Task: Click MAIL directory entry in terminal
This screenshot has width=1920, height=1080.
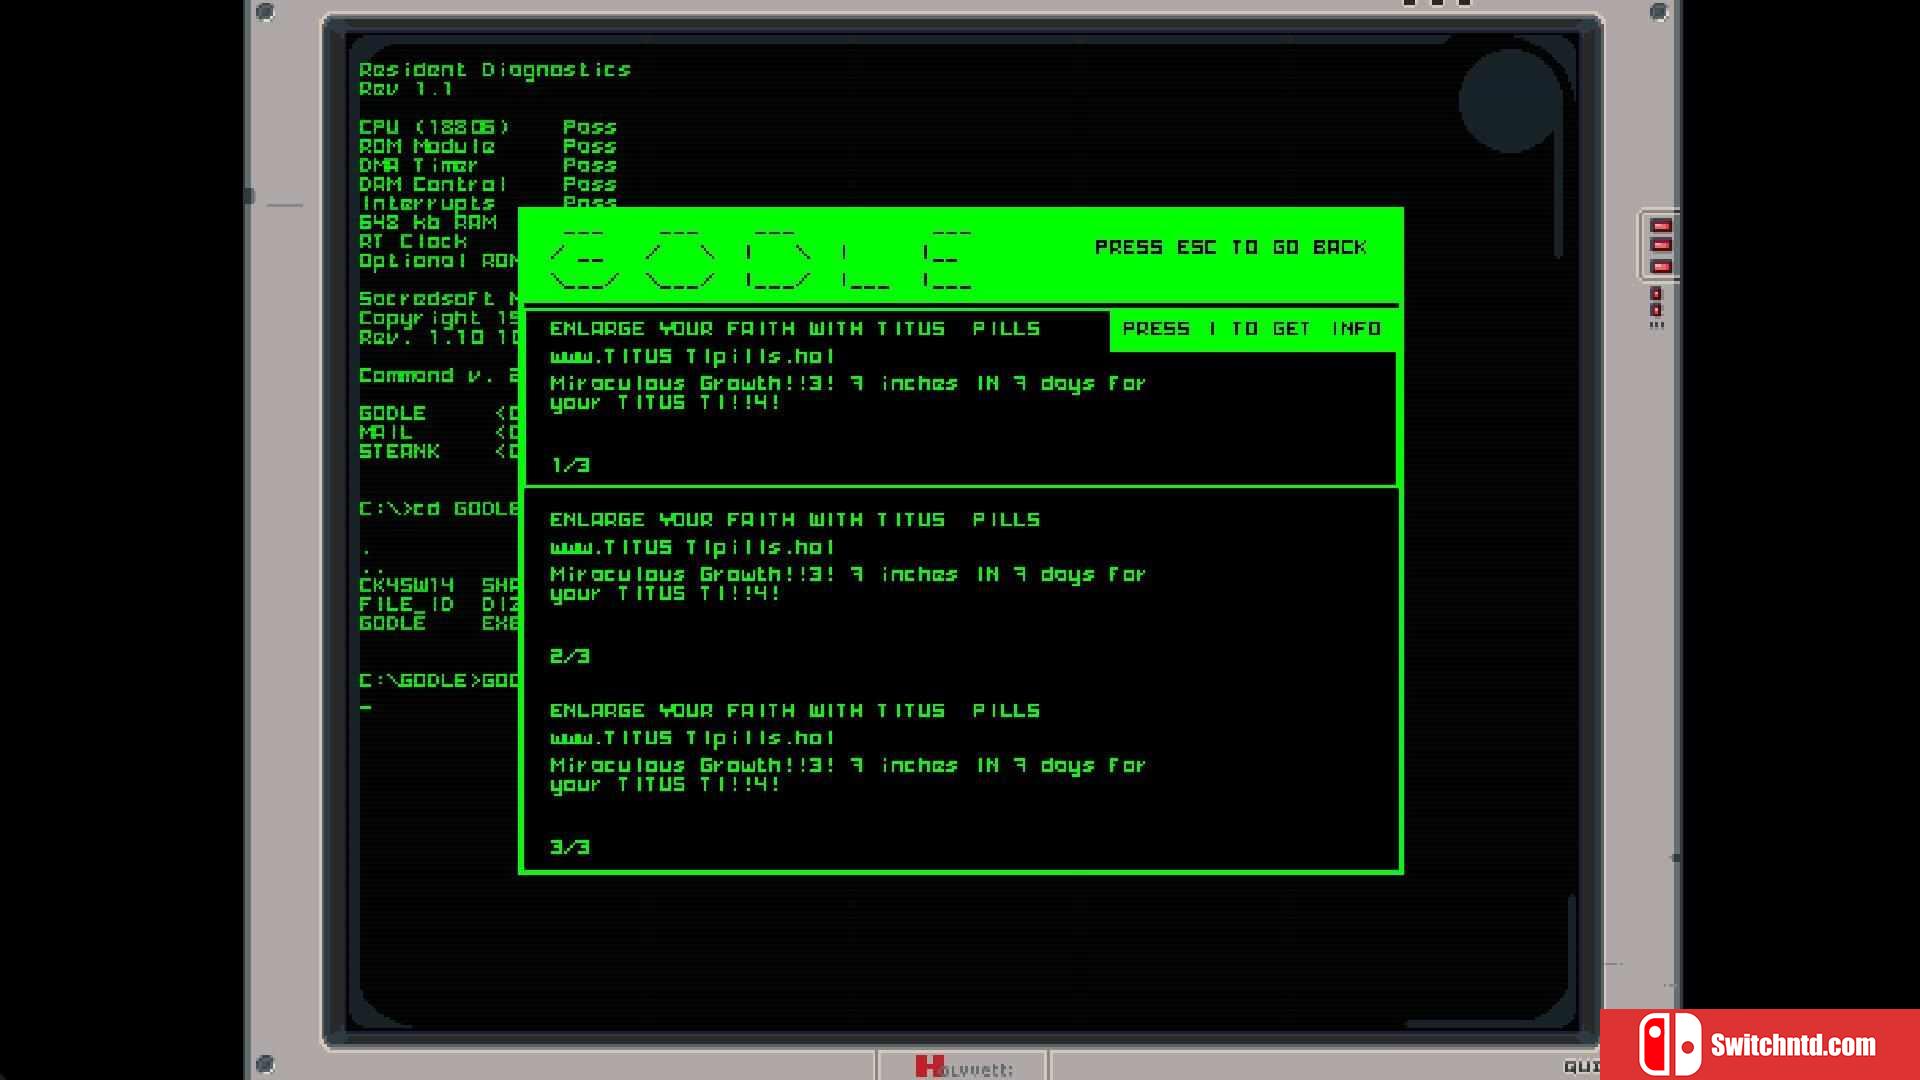Action: point(439,432)
